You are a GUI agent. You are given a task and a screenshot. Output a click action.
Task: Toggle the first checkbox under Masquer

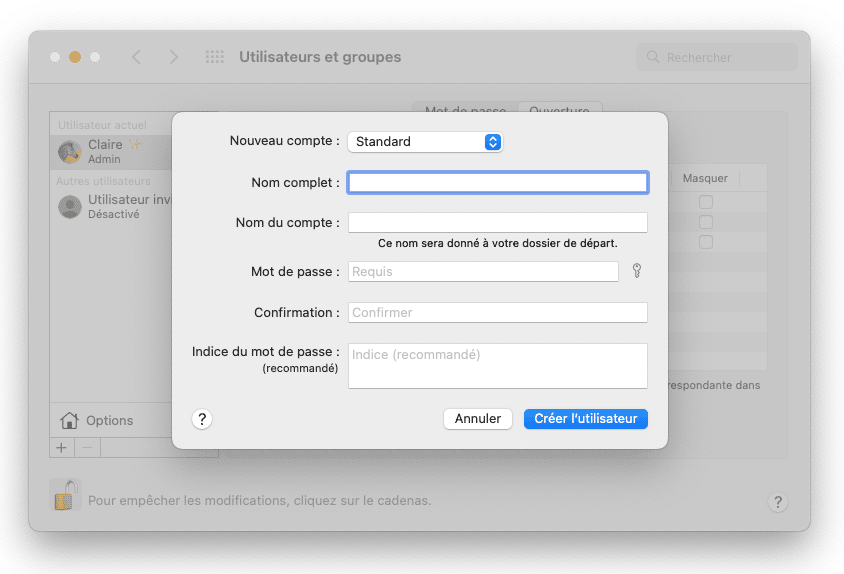705,202
